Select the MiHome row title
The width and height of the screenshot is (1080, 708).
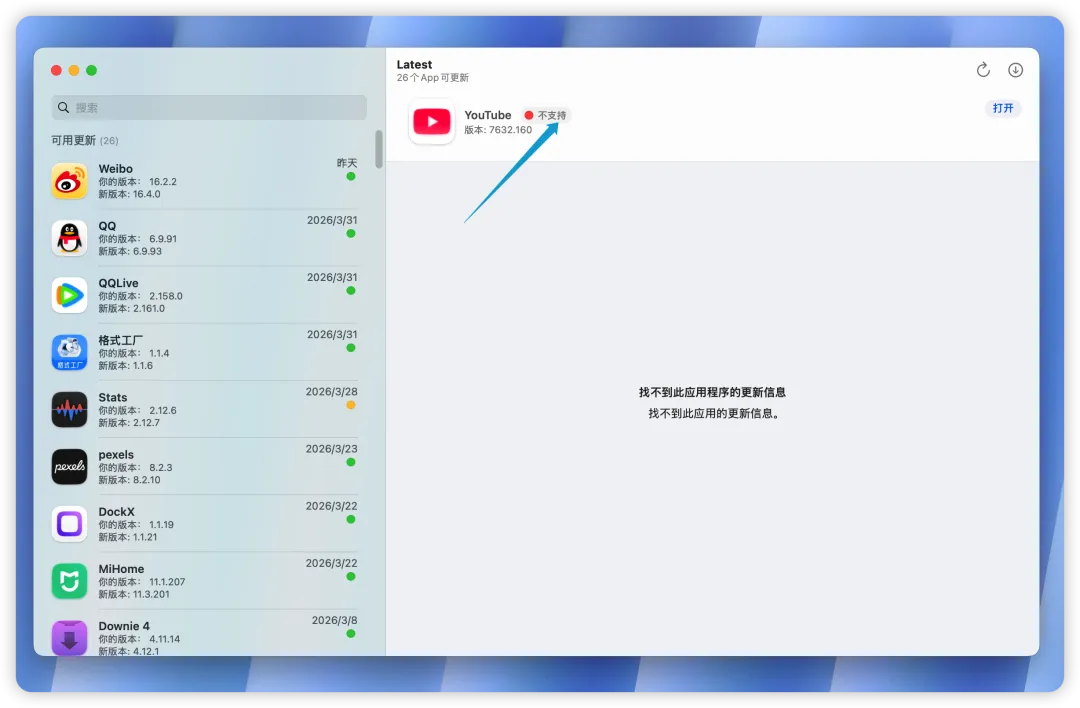pos(121,569)
